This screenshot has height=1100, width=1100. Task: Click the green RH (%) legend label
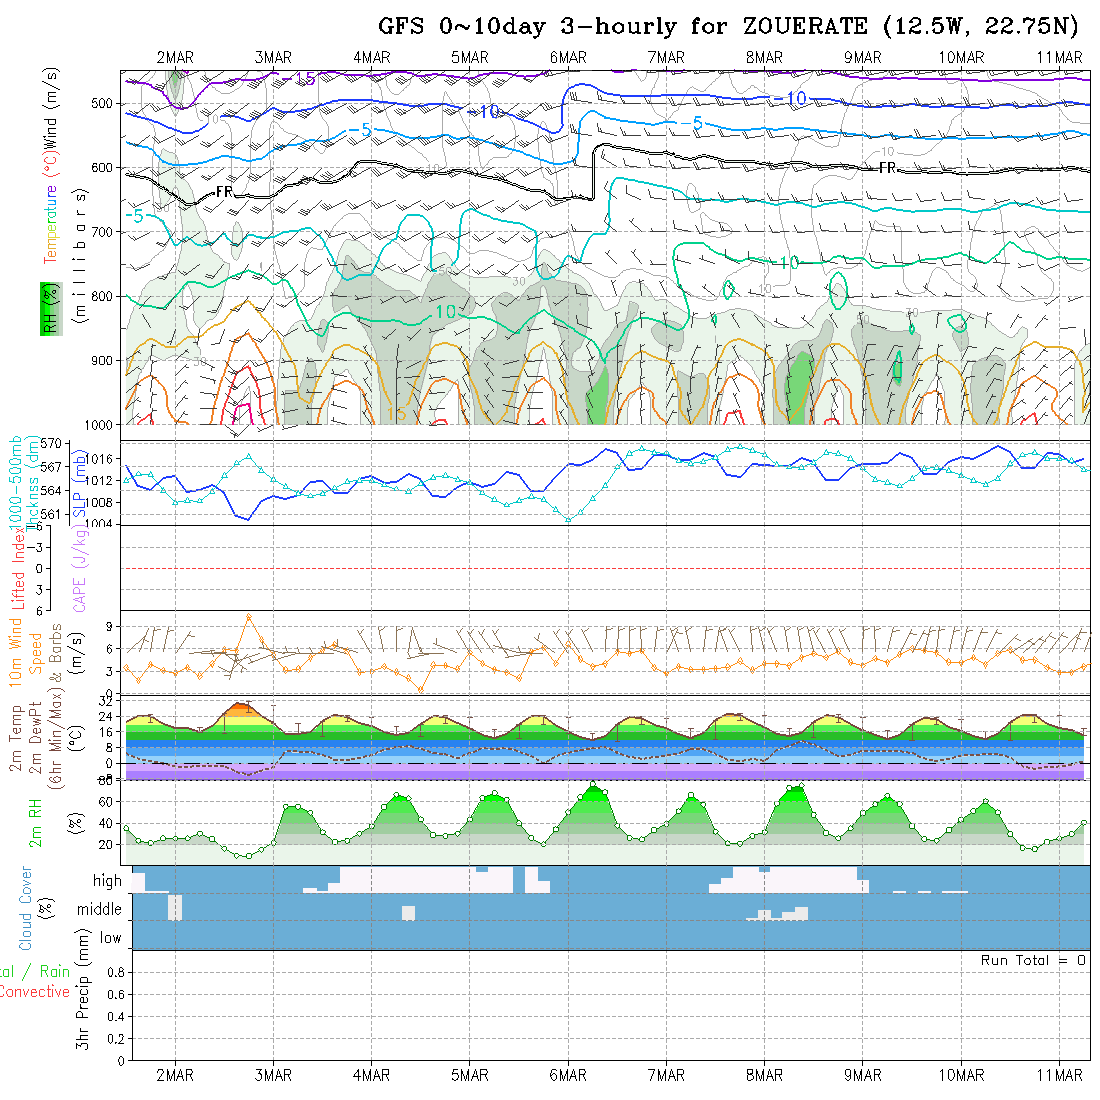tap(46, 308)
